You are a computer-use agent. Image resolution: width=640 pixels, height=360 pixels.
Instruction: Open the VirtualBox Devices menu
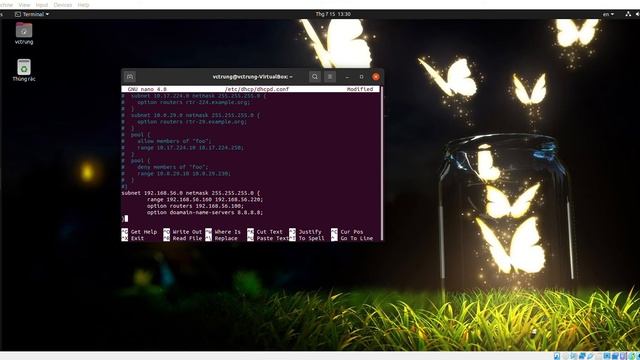coord(63,5)
